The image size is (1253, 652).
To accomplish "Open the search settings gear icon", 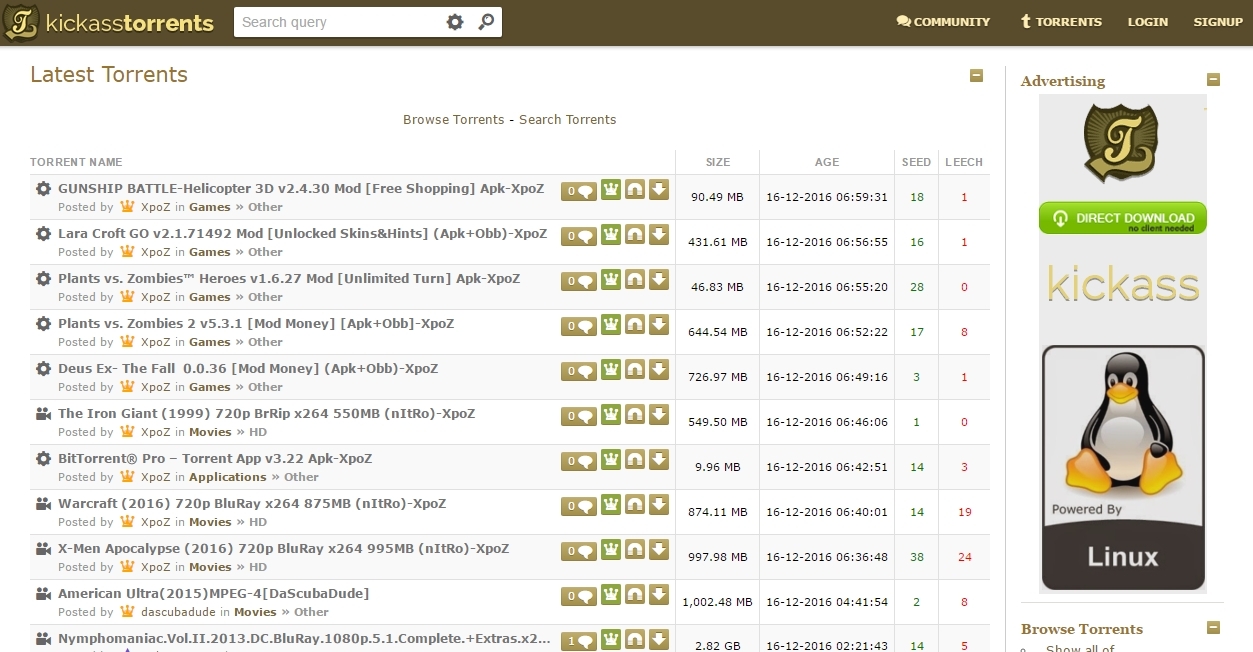I will [x=455, y=22].
